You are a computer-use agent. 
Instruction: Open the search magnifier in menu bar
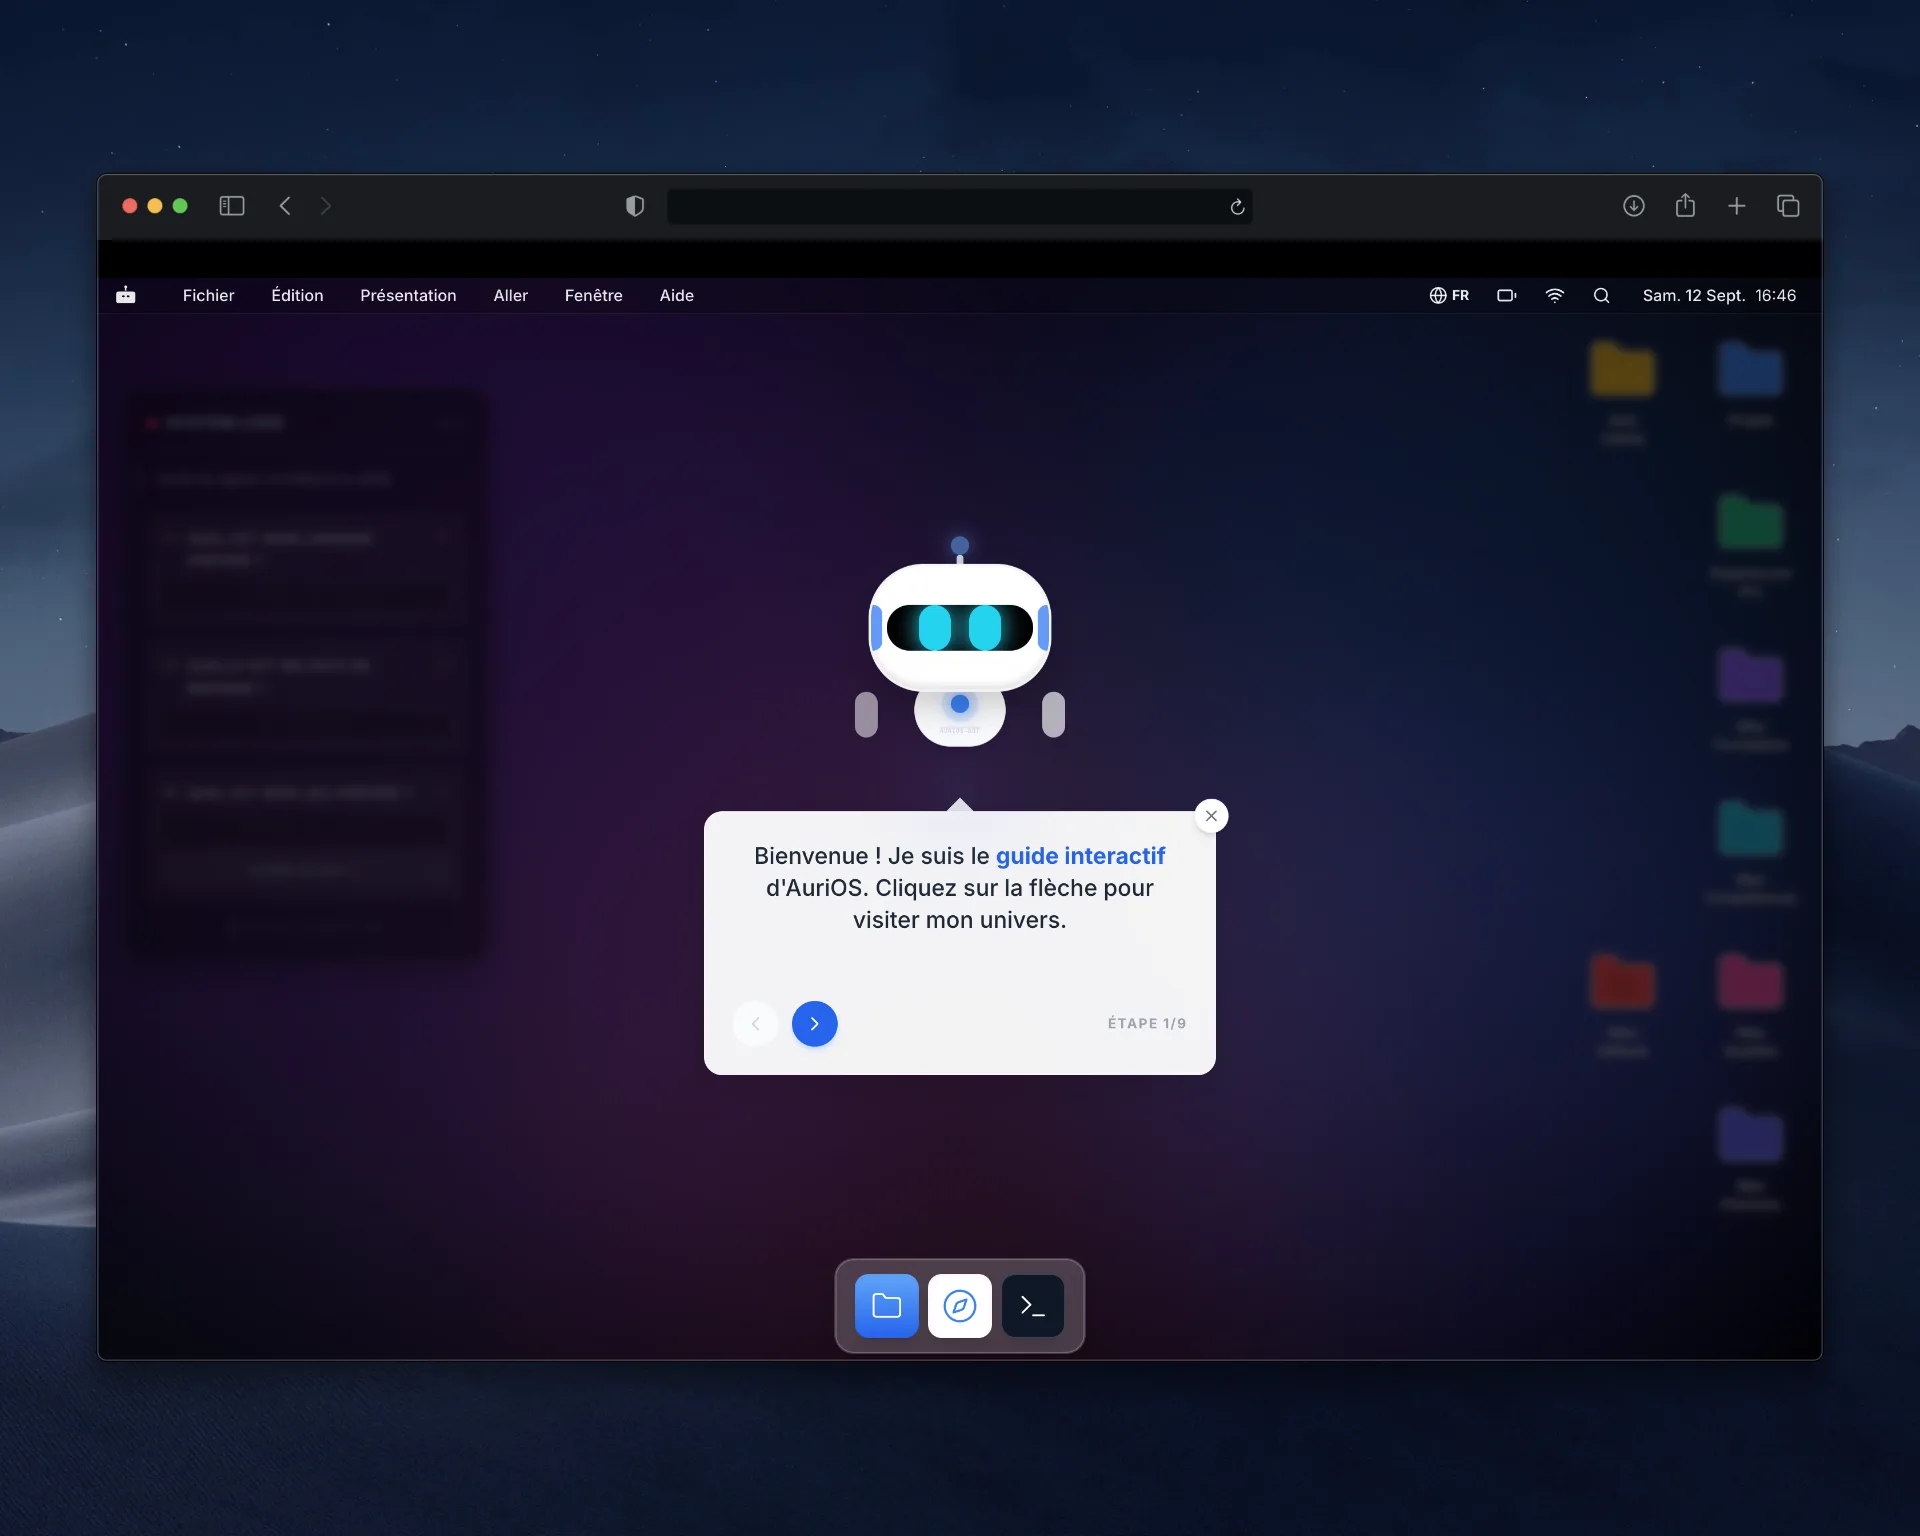pyautogui.click(x=1601, y=295)
